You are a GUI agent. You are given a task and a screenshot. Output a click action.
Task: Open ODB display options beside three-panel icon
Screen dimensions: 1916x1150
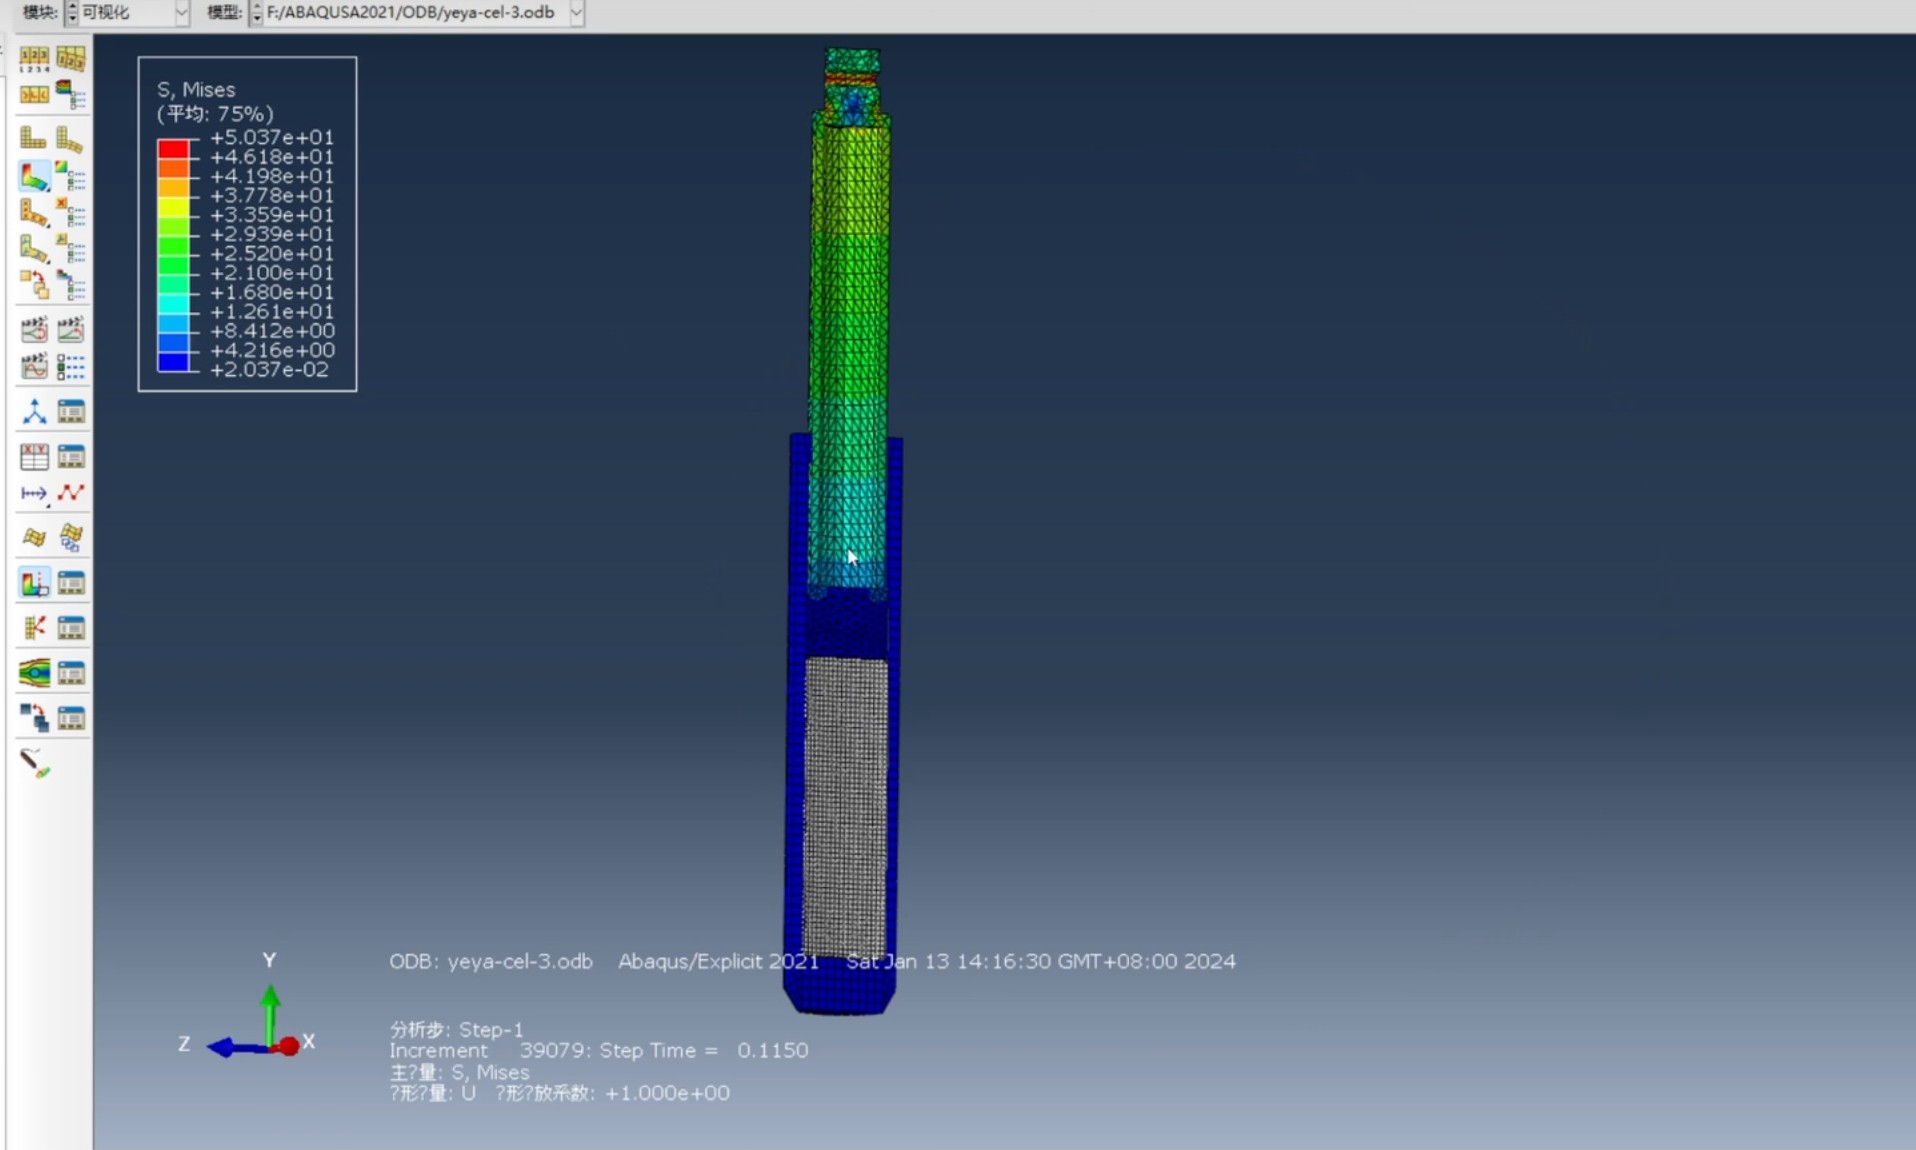tap(71, 95)
